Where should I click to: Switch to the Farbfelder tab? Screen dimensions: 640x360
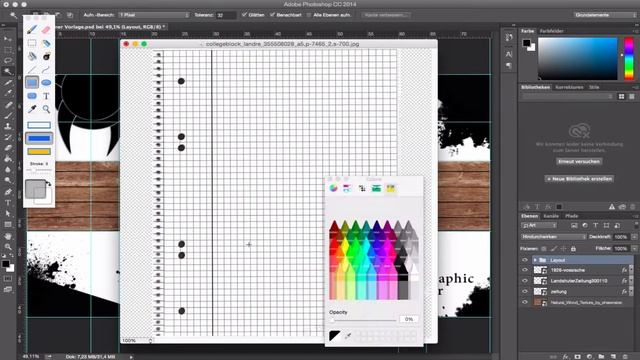click(x=551, y=31)
